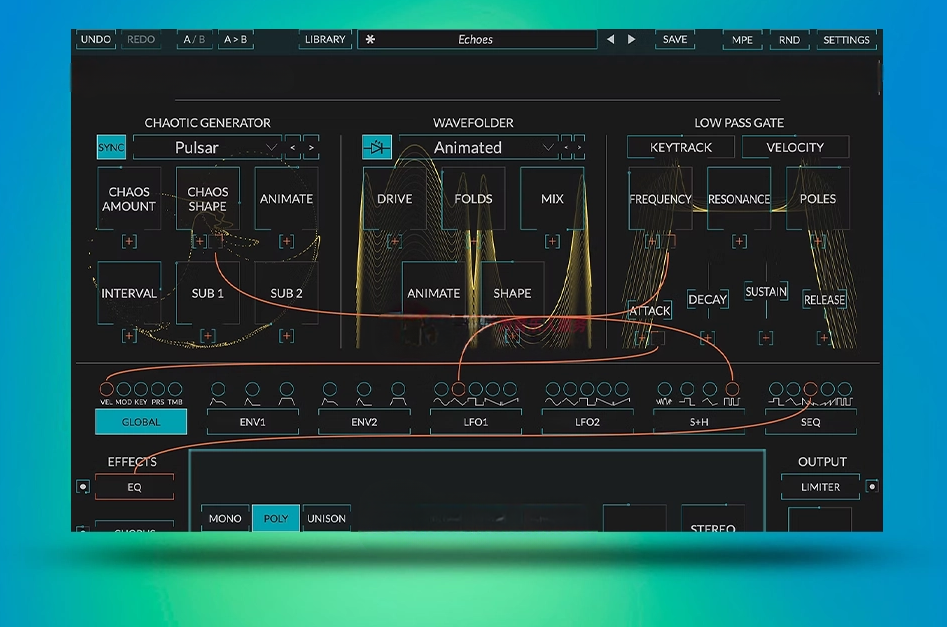Screen dimensions: 947x627
Task: Click the Echoes preset name field
Action: click(x=476, y=39)
